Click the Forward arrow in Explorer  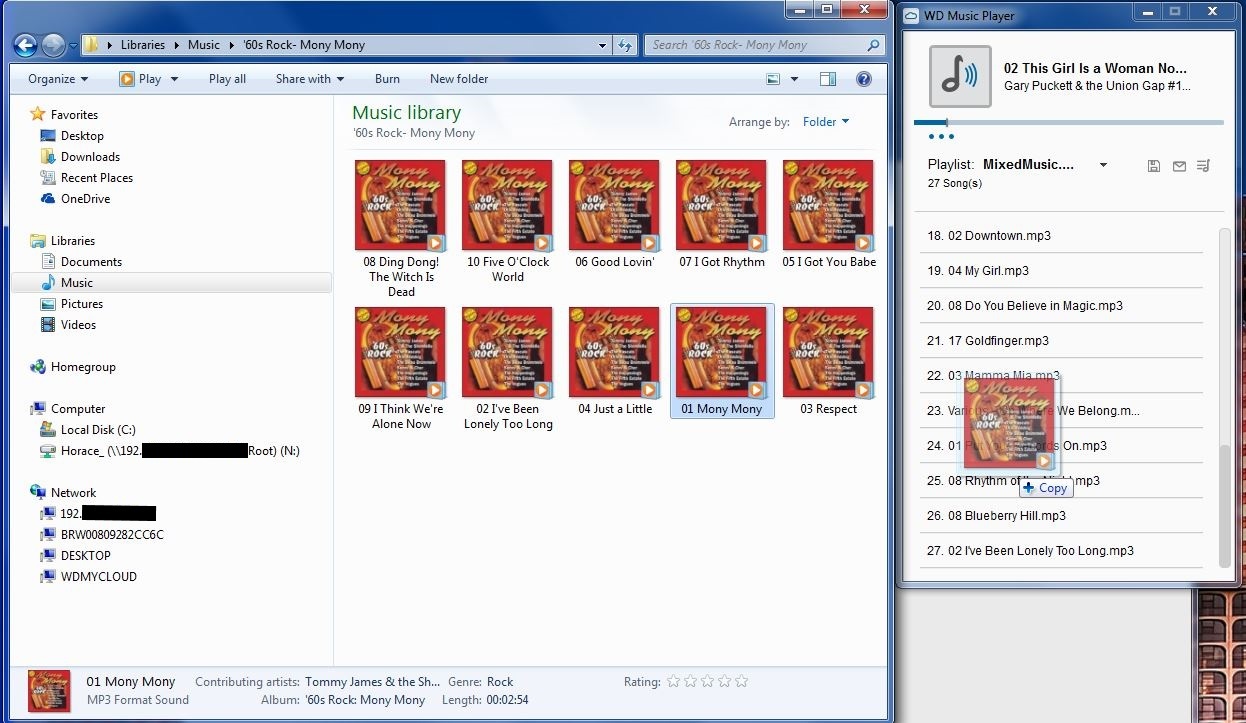[x=54, y=45]
